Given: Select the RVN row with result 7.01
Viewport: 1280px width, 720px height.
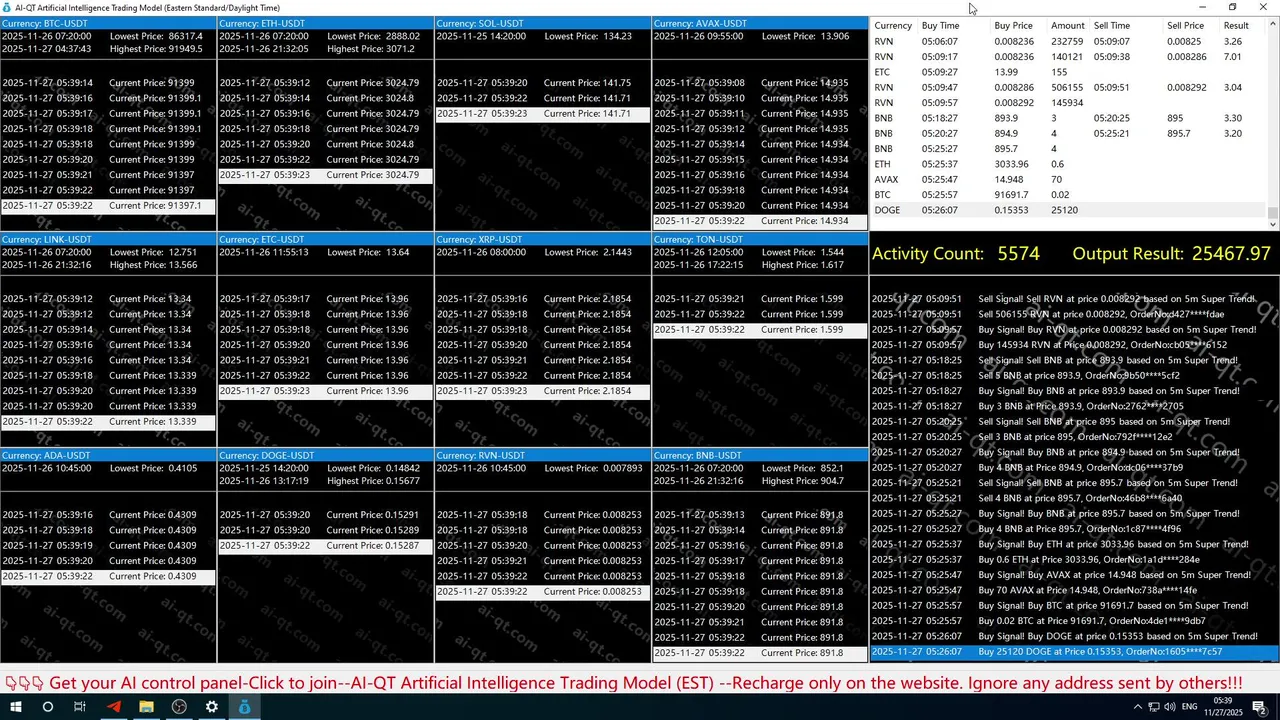Looking at the screenshot, I should (x=1068, y=57).
